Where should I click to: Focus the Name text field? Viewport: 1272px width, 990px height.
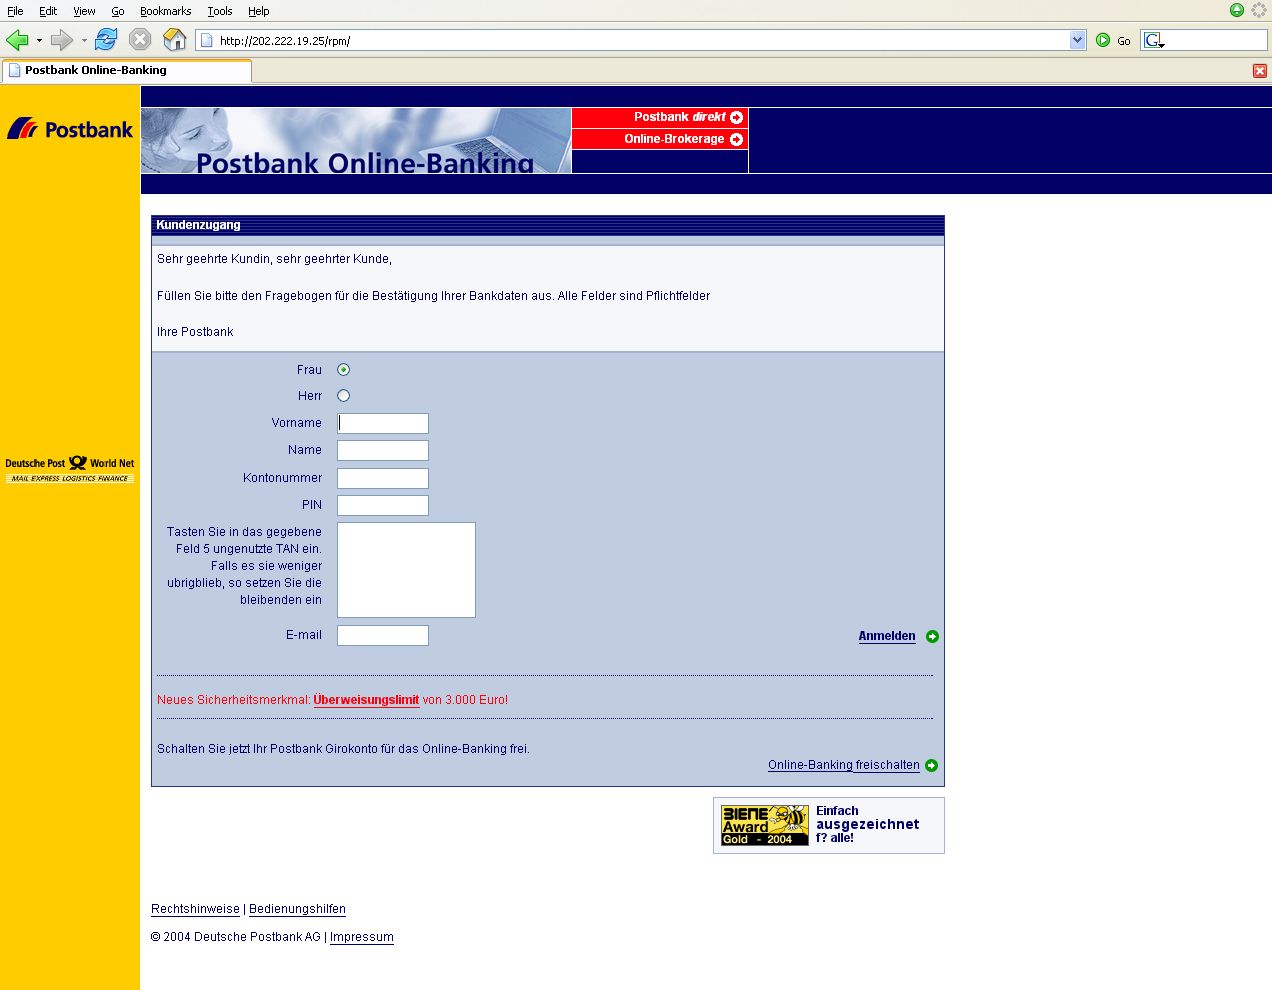pyautogui.click(x=383, y=450)
